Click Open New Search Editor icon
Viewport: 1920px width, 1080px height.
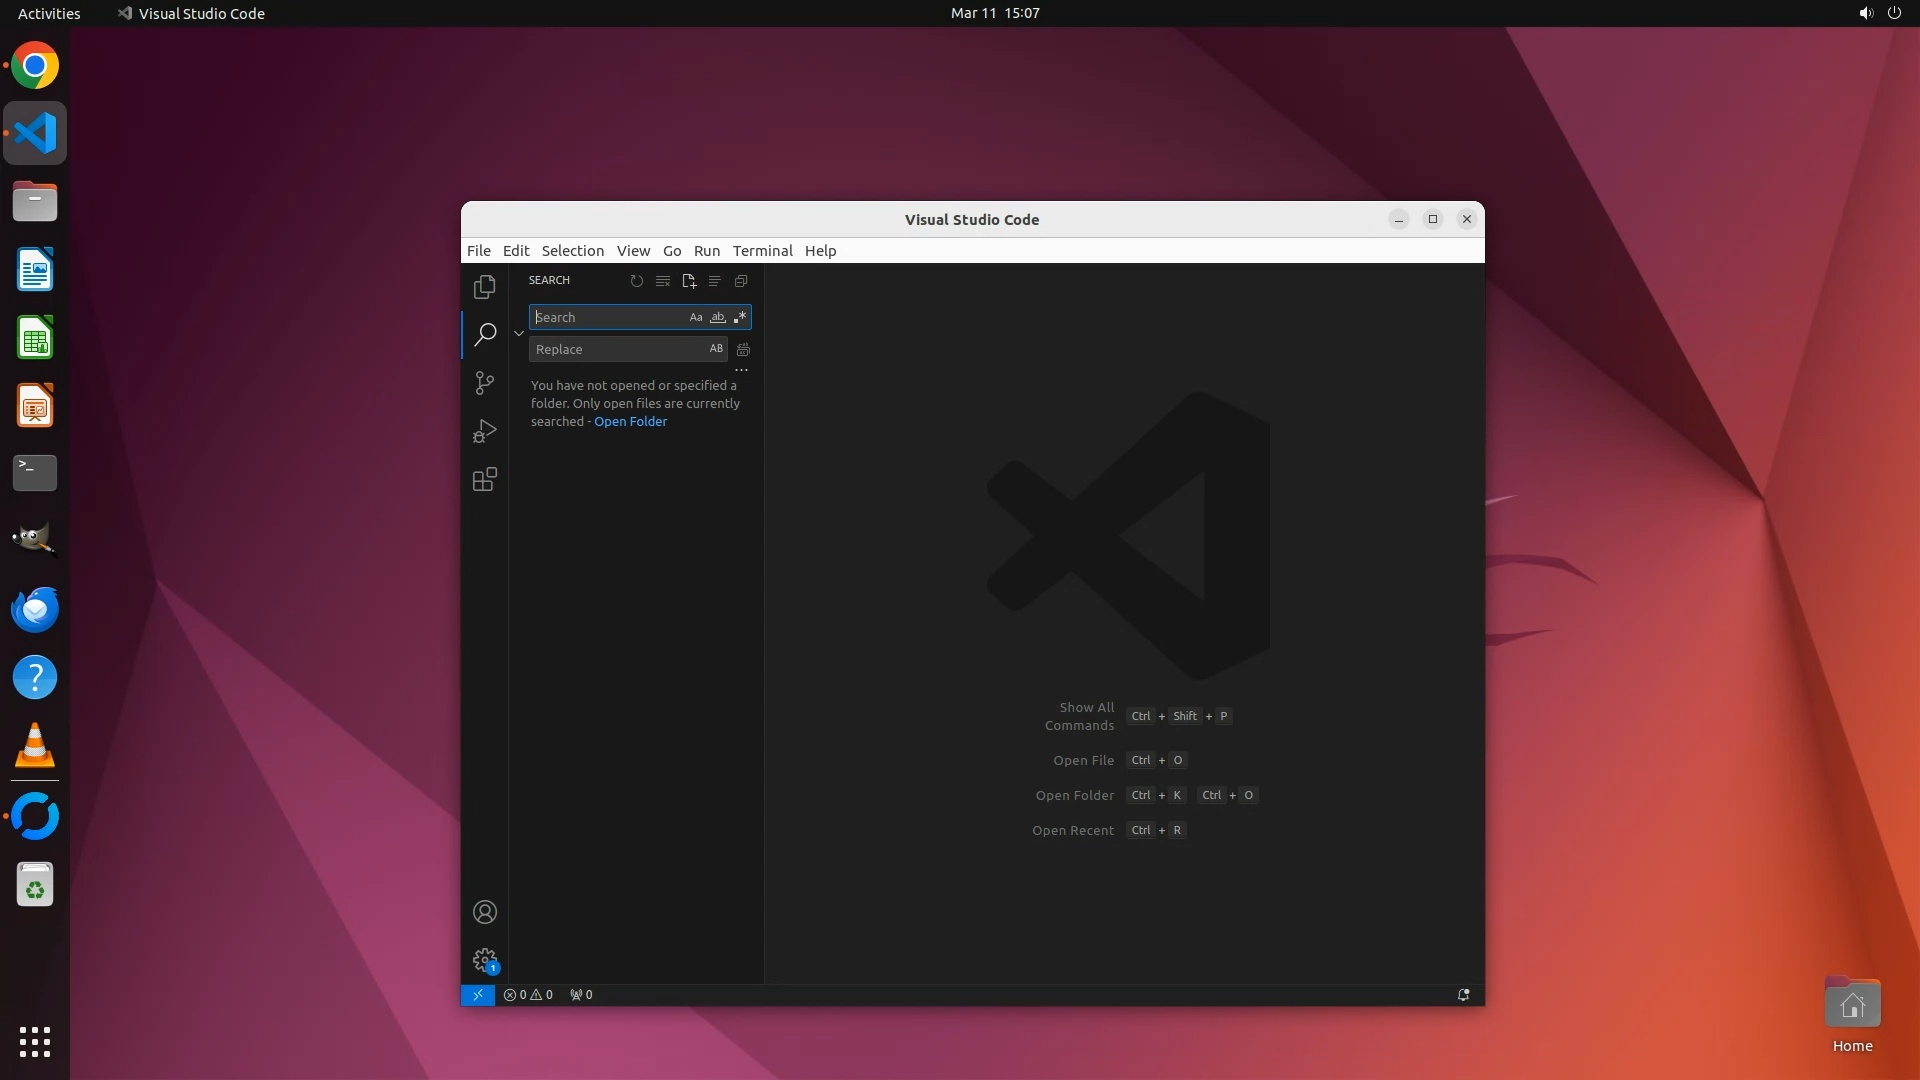[689, 281]
